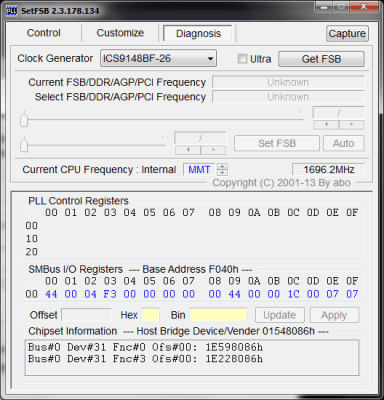Enable the Ultra checkbox

point(242,59)
